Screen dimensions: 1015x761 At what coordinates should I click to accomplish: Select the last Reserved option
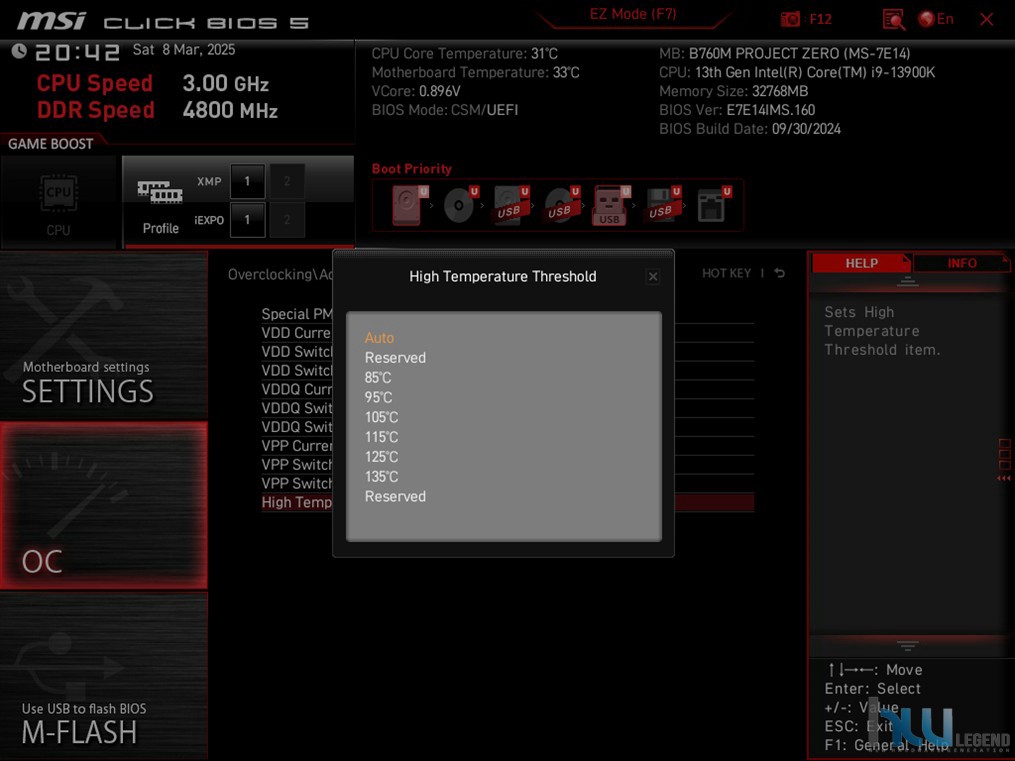395,497
